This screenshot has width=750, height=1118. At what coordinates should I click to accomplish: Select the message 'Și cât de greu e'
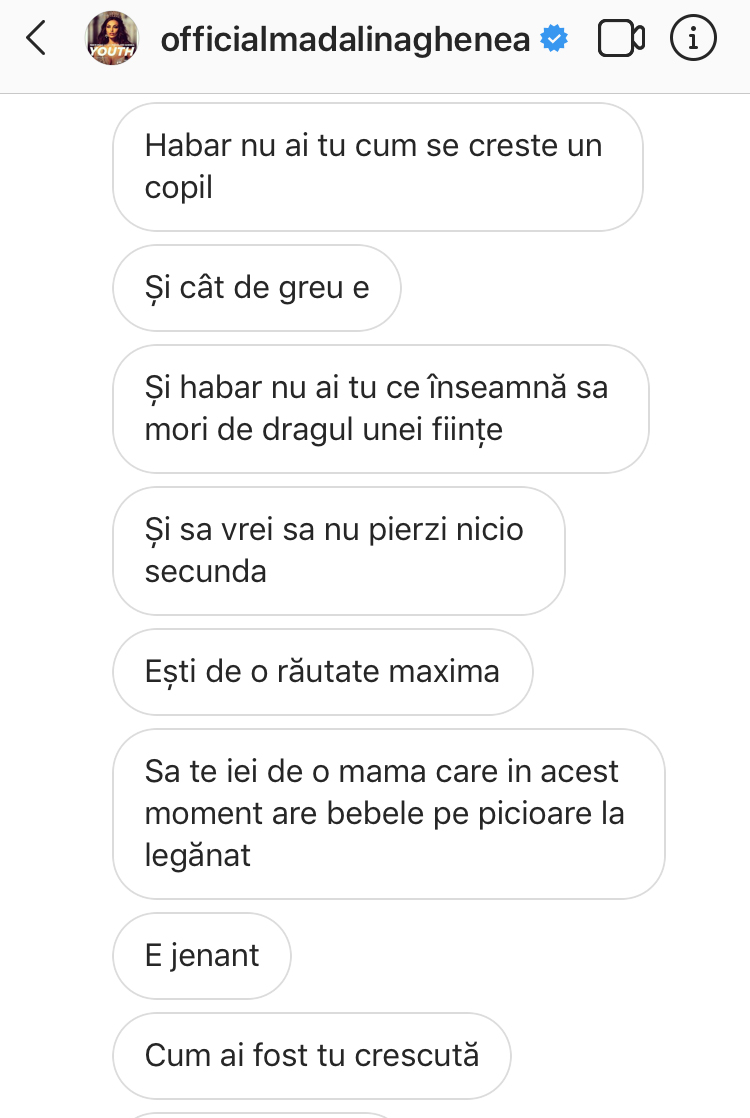coord(257,288)
